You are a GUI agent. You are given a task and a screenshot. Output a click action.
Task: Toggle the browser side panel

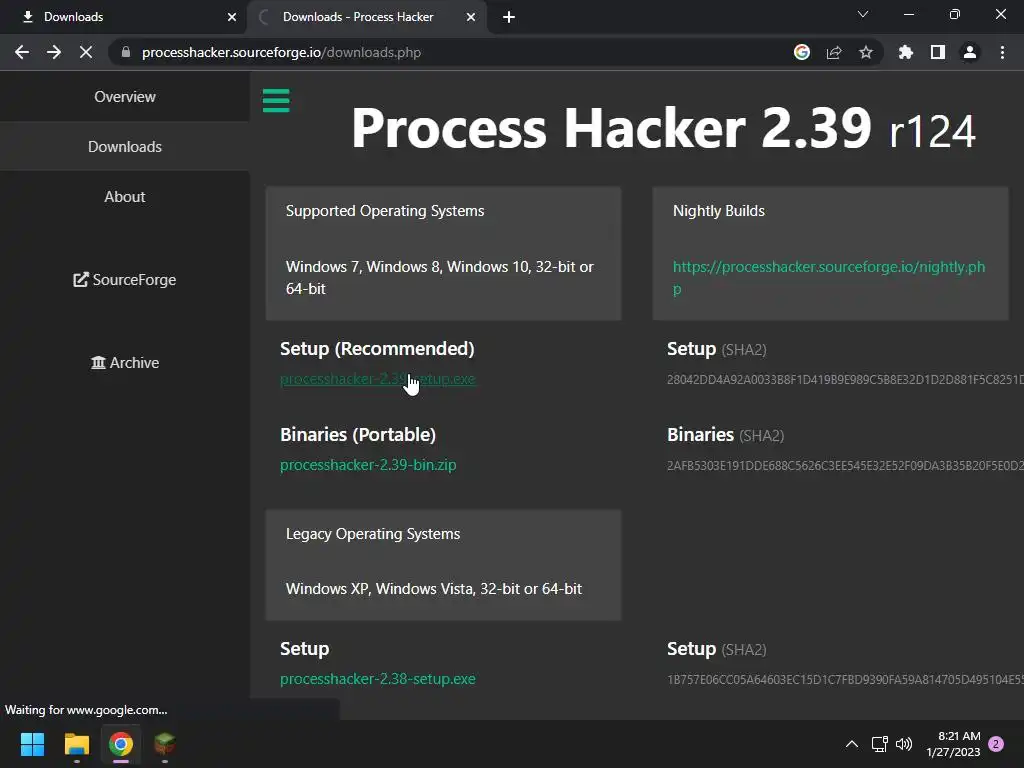coord(938,52)
